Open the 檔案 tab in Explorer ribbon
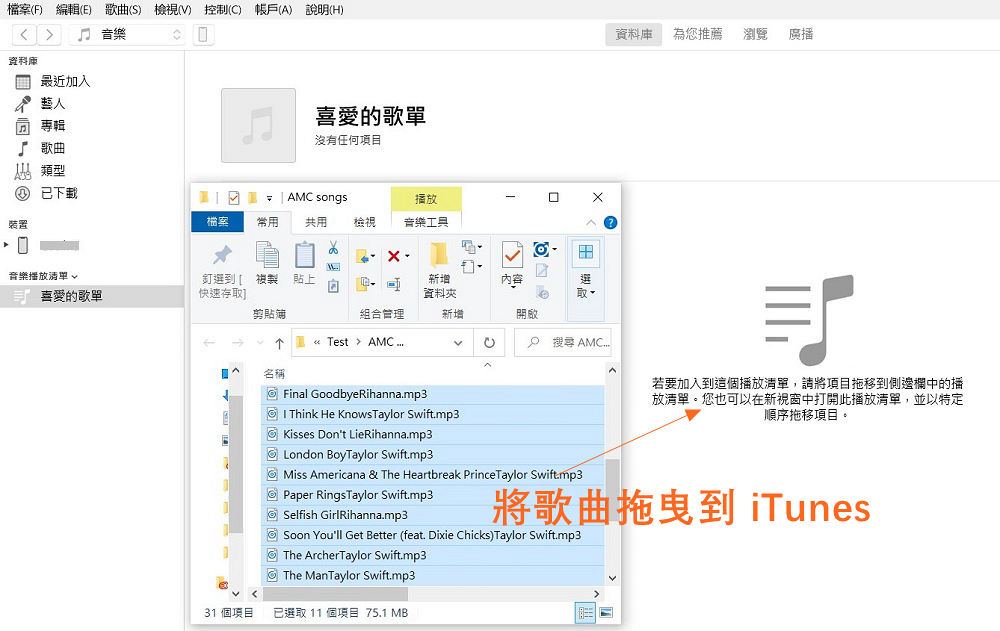Viewport: 1000px width, 631px height. pos(217,221)
